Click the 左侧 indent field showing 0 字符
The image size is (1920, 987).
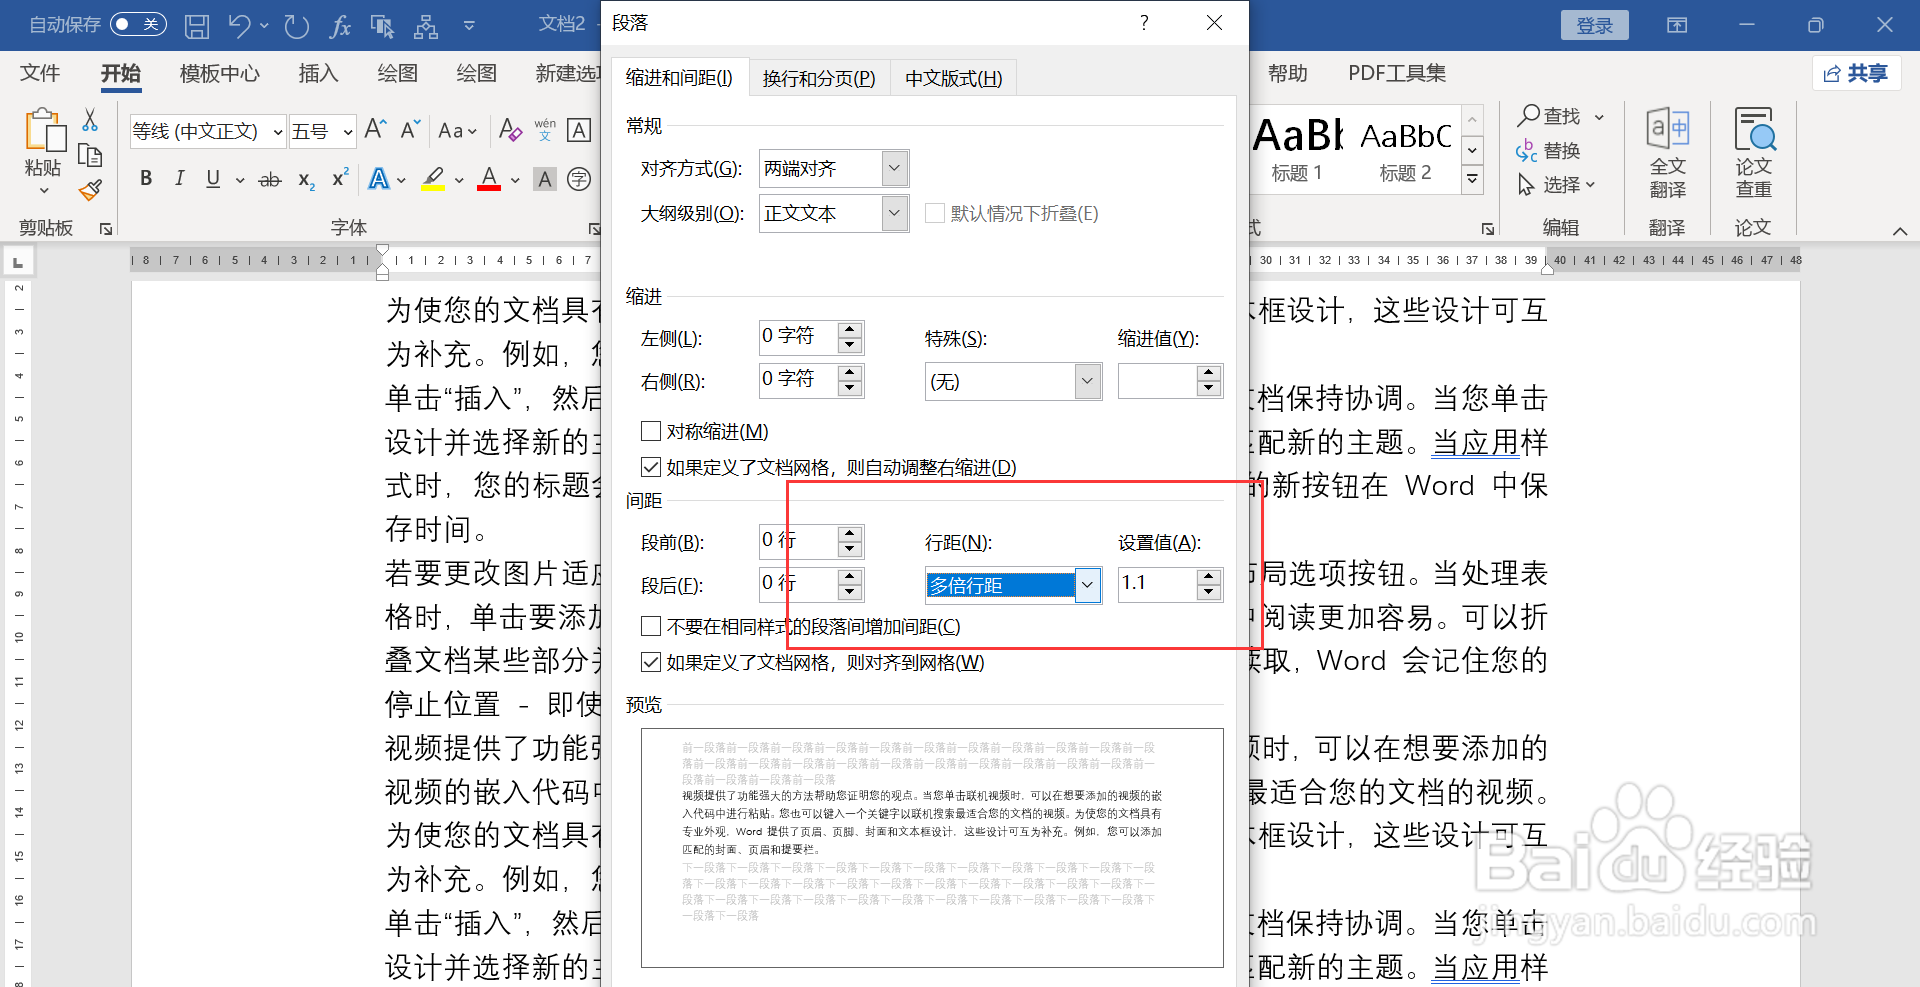pyautogui.click(x=798, y=337)
